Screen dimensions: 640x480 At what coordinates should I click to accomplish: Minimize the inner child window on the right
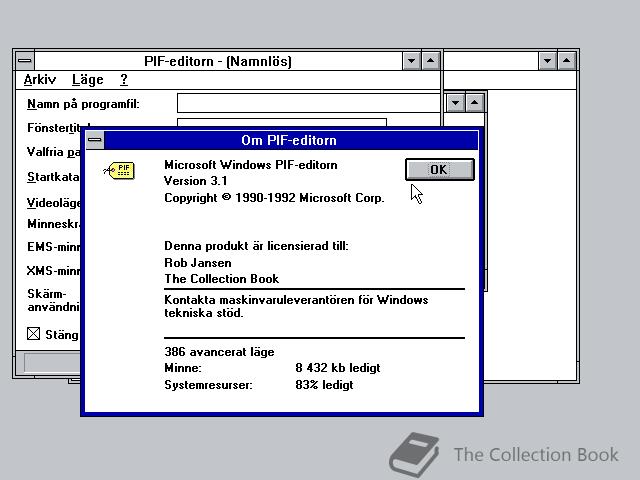pos(456,102)
